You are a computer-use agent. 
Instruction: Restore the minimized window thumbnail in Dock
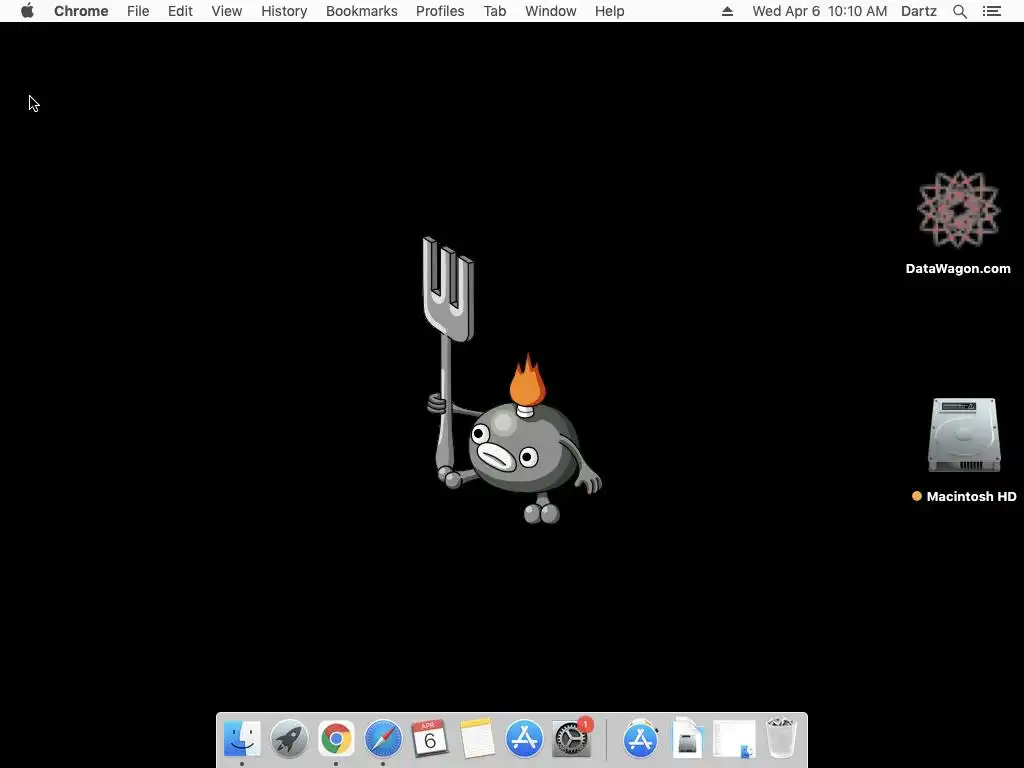(x=735, y=739)
